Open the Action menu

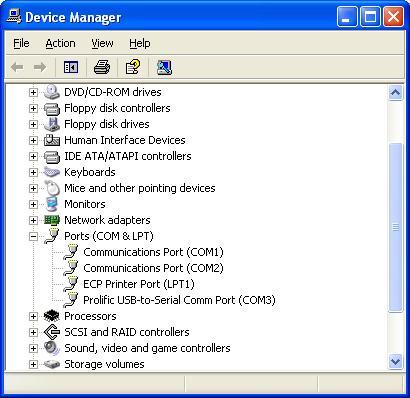tap(60, 43)
